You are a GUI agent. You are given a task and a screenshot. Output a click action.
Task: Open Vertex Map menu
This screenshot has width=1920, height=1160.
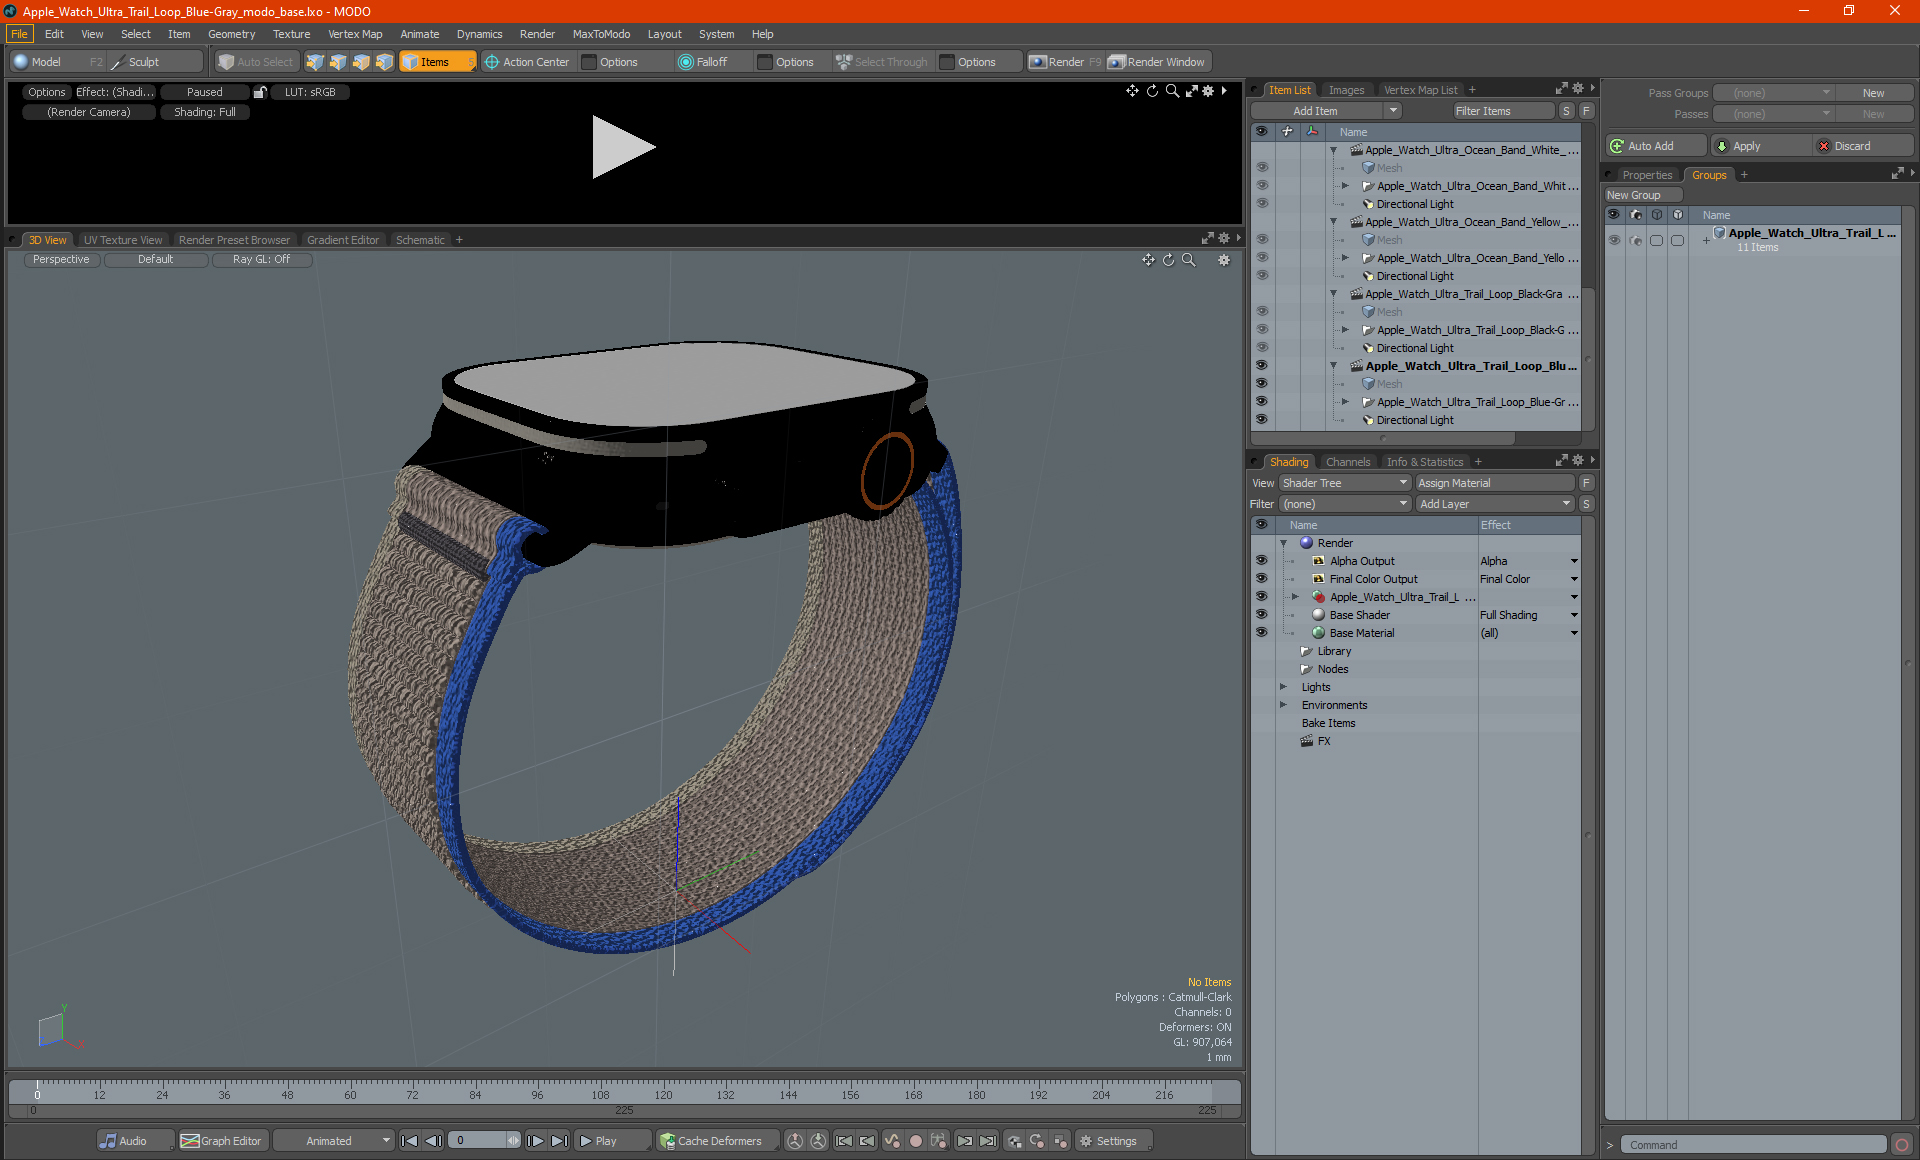click(x=355, y=34)
